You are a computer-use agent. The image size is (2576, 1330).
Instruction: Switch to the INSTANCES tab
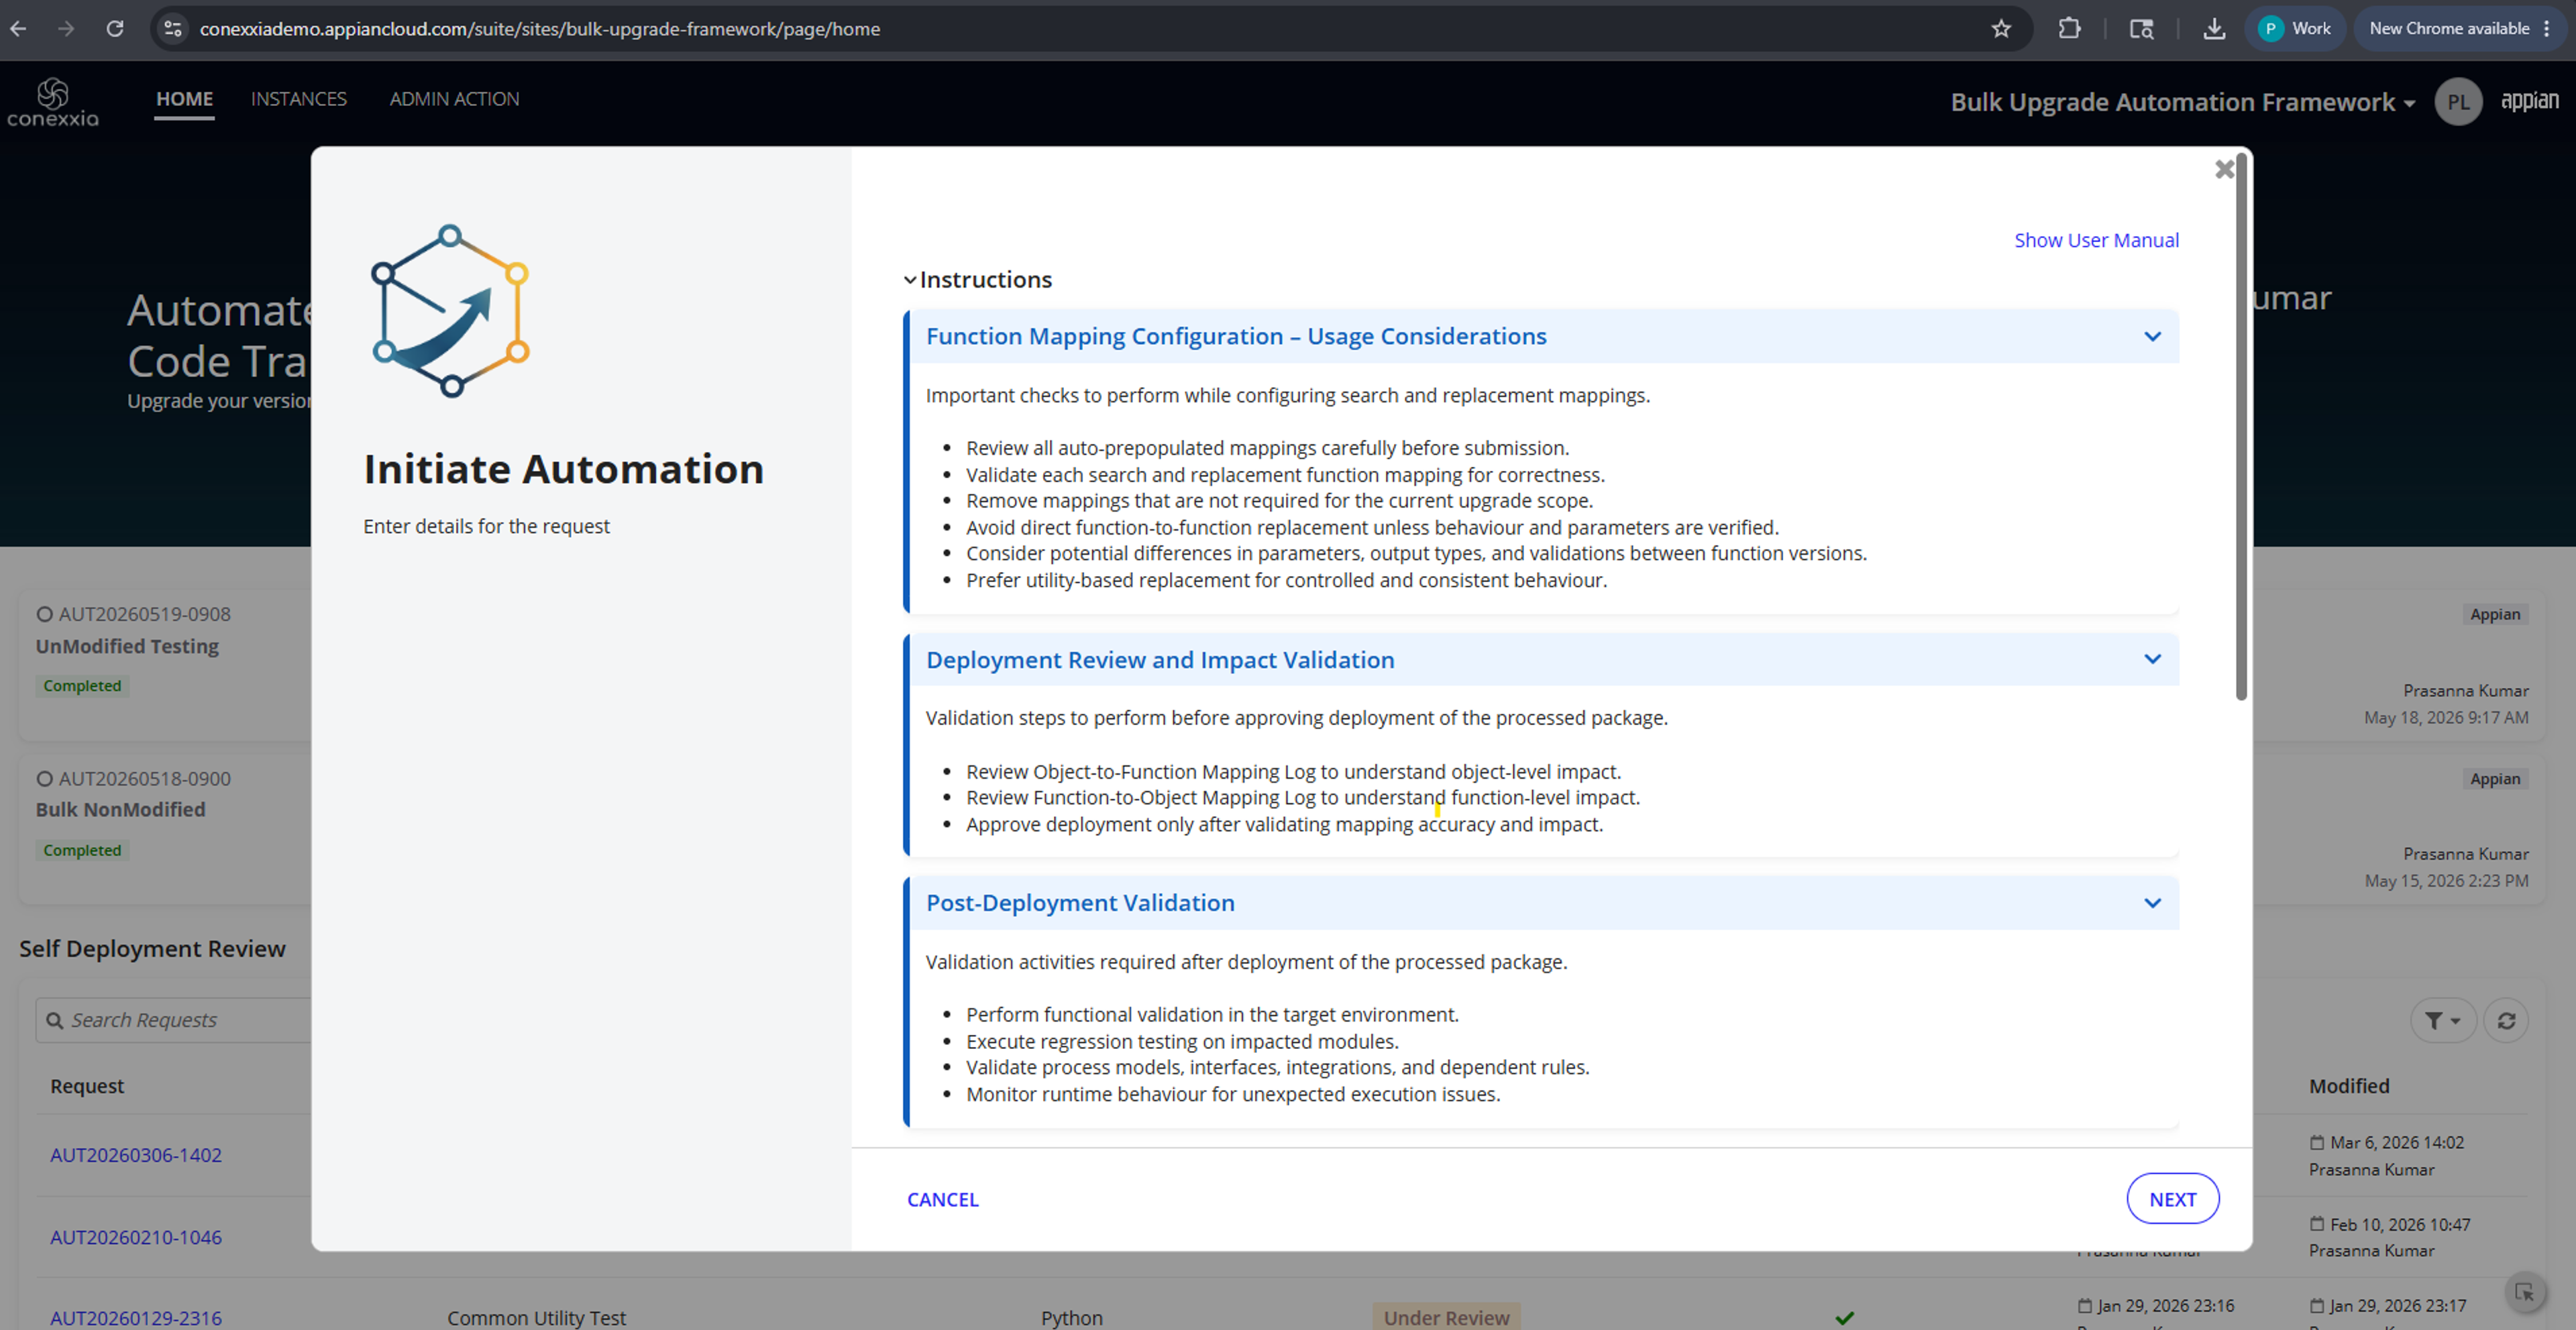(299, 99)
